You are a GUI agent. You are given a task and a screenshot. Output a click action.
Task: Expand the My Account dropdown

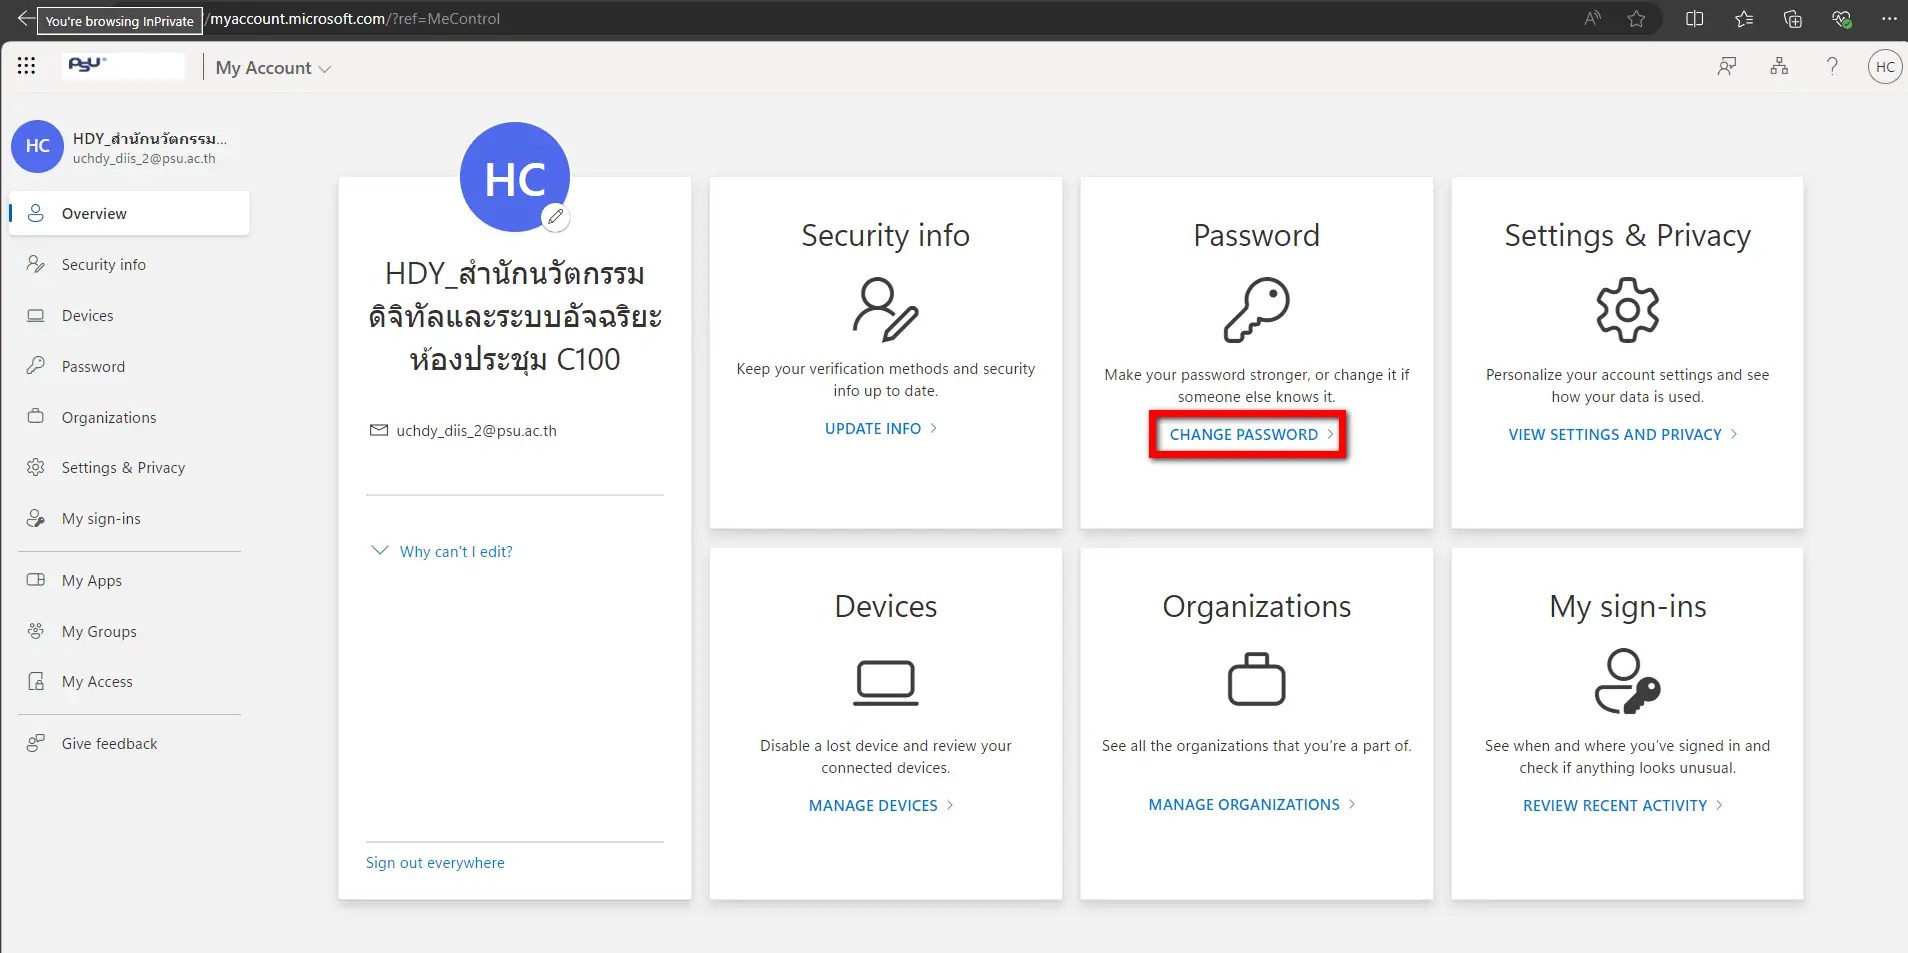(273, 68)
